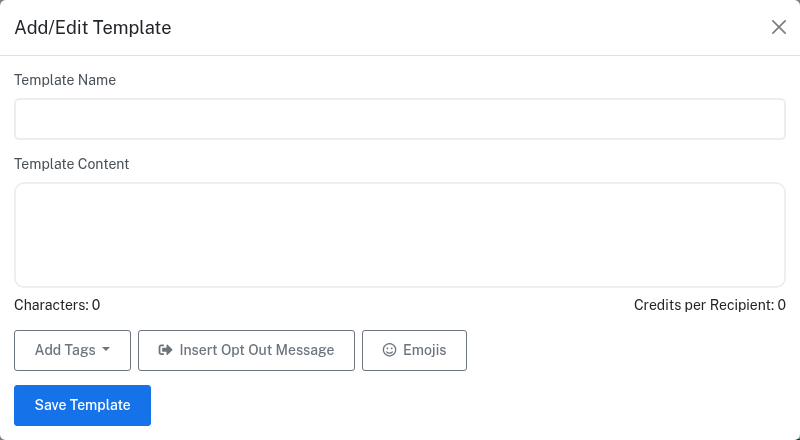
Task: Save the template
Action: coord(82,405)
